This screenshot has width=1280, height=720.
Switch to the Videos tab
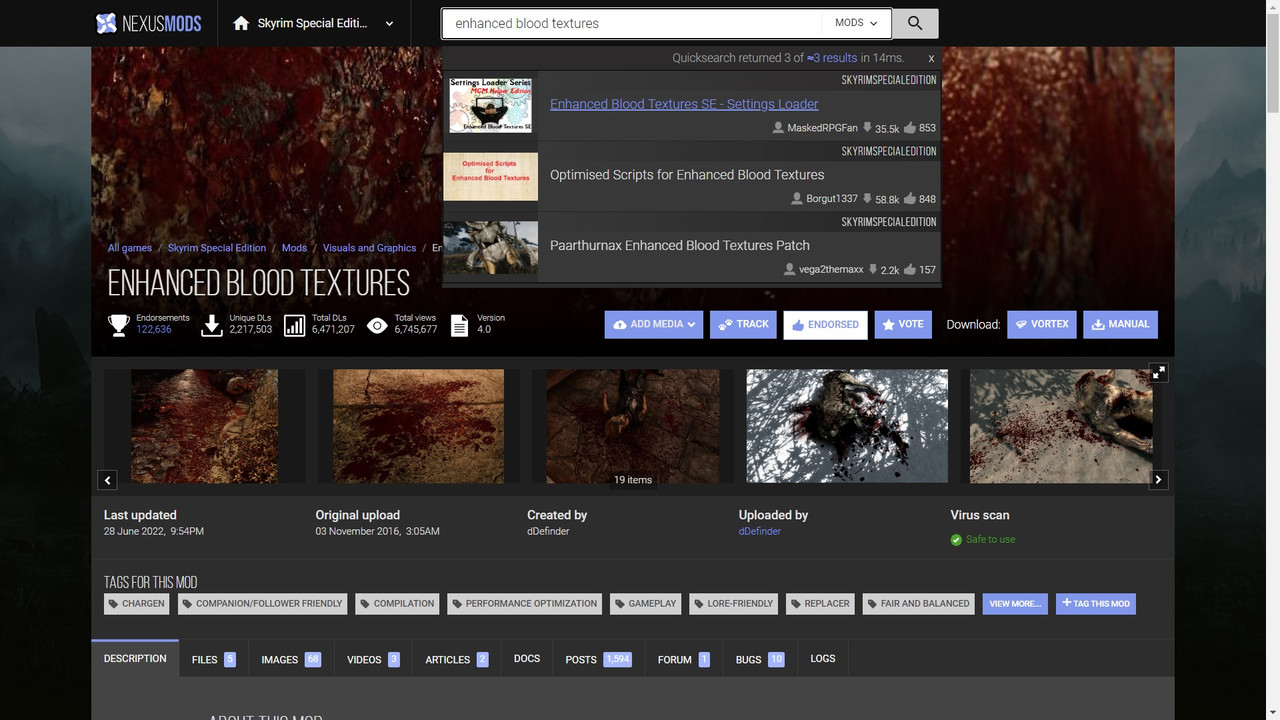[x=373, y=659]
